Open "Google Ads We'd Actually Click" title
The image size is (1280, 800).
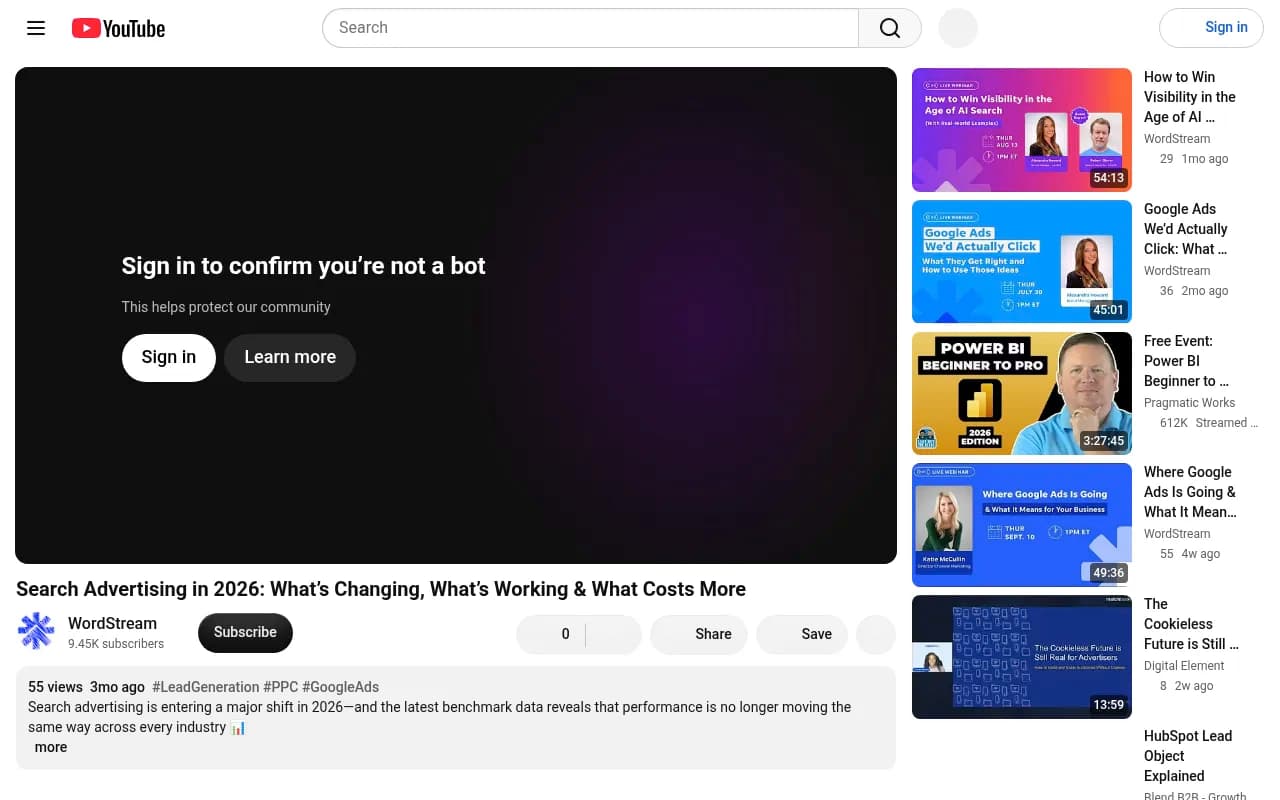[1186, 229]
